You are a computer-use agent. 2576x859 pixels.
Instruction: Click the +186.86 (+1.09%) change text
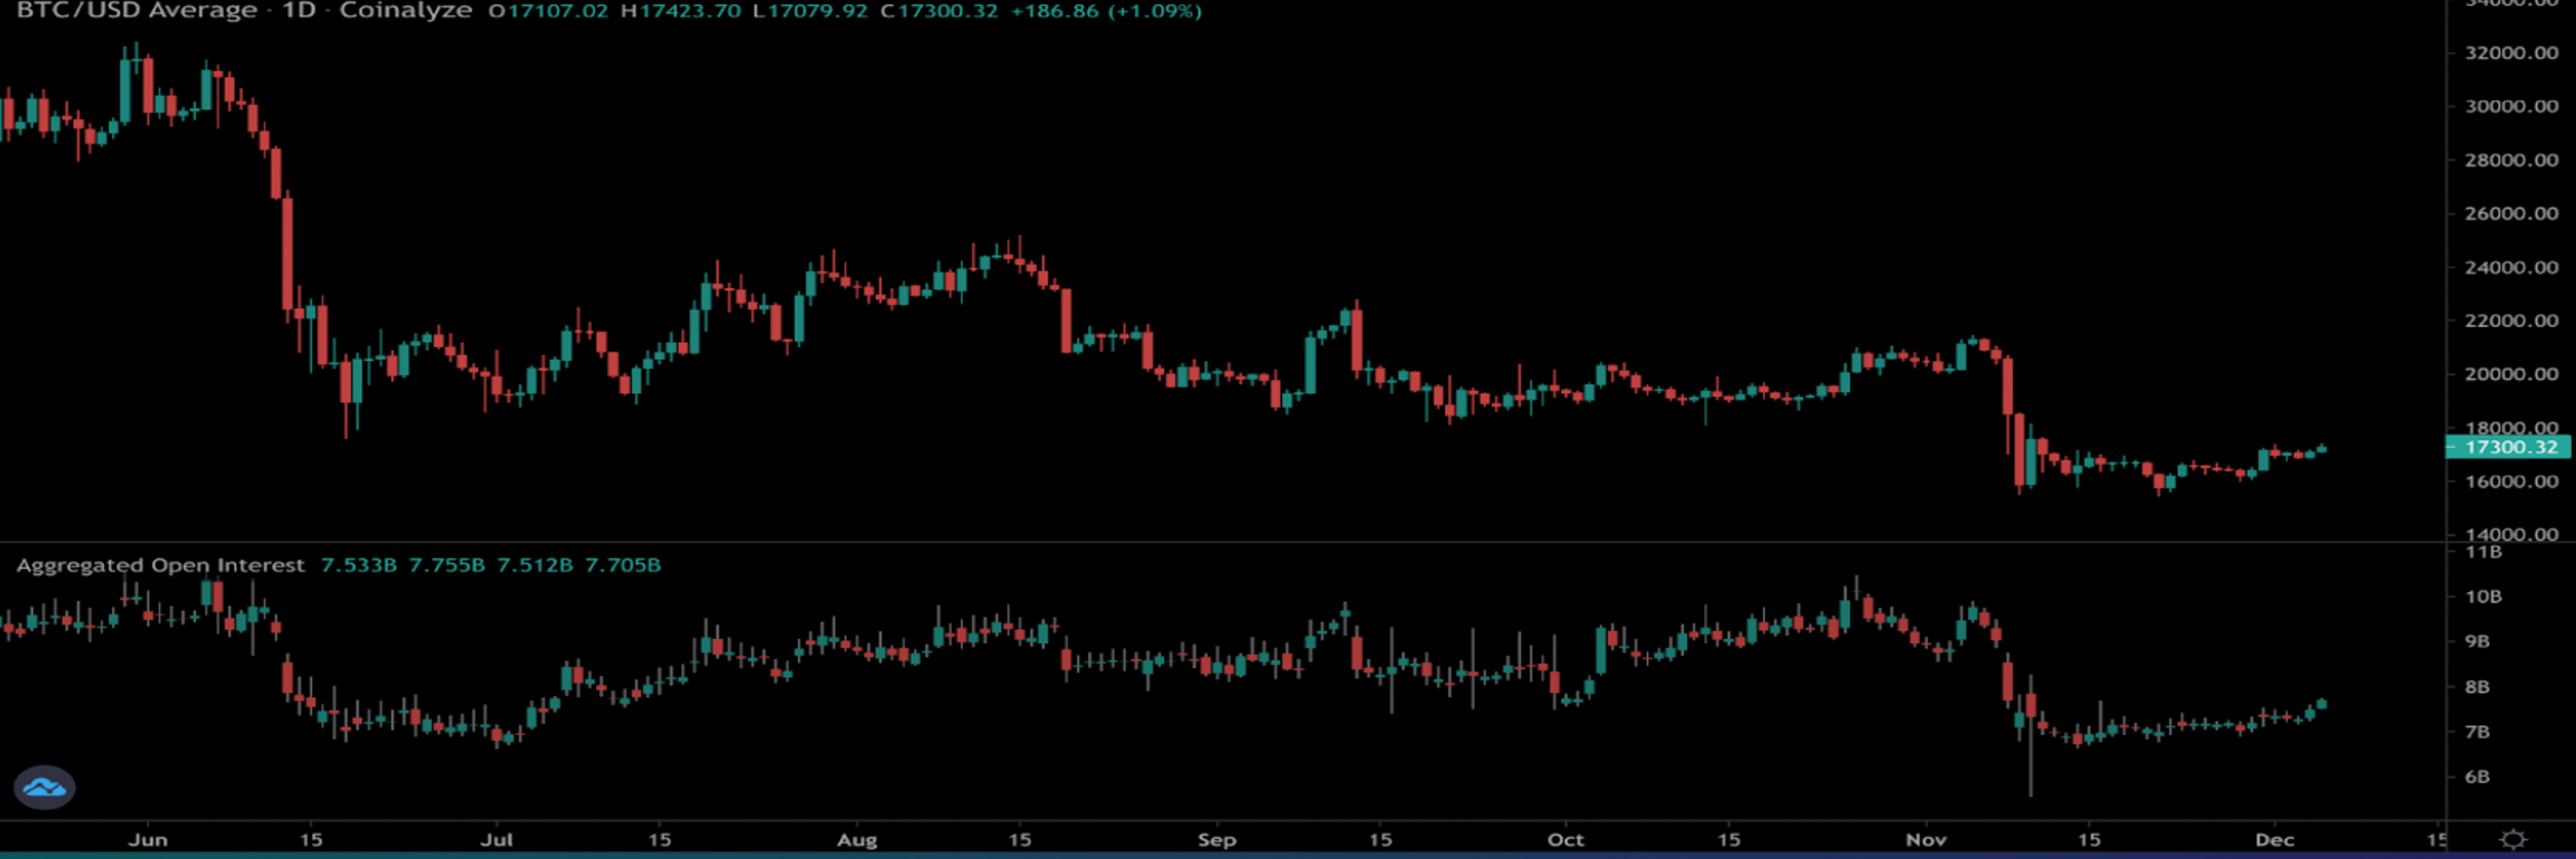[x=1106, y=11]
